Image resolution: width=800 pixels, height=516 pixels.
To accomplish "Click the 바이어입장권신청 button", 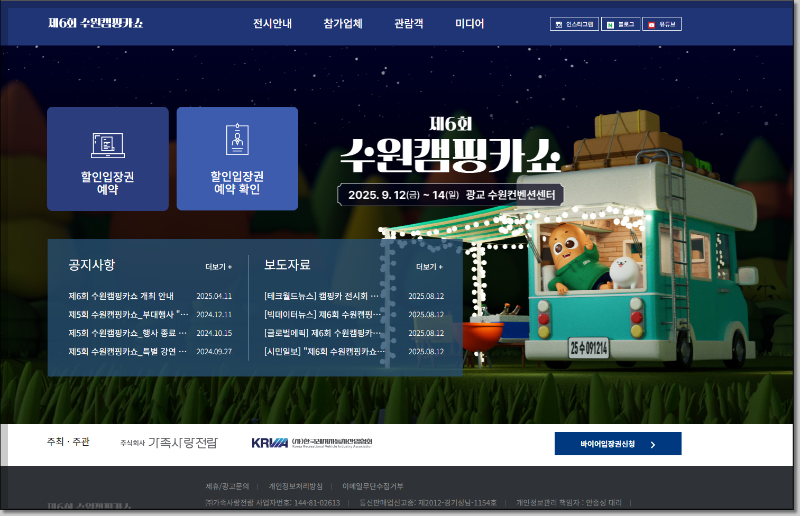I will [618, 444].
